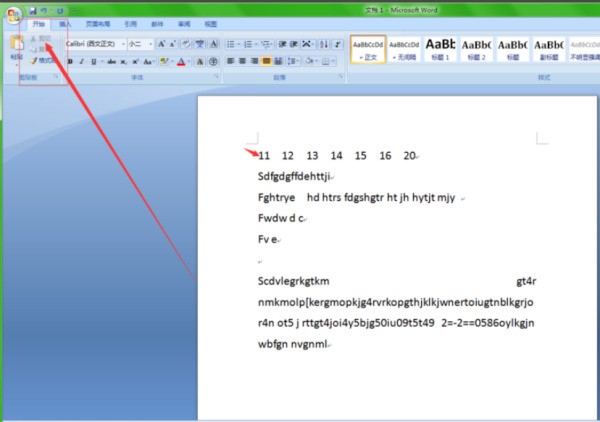Click the Cut (剪切) command

[x=41, y=37]
